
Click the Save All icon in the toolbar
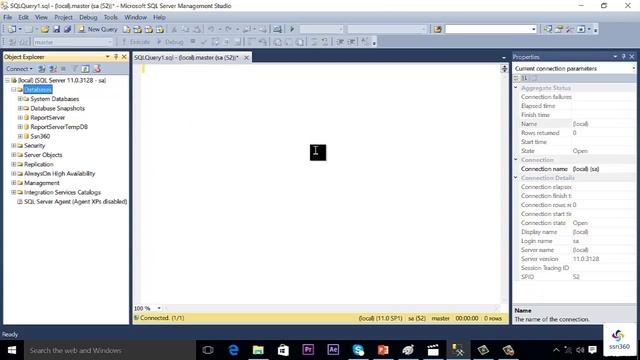pyautogui.click(x=67, y=29)
